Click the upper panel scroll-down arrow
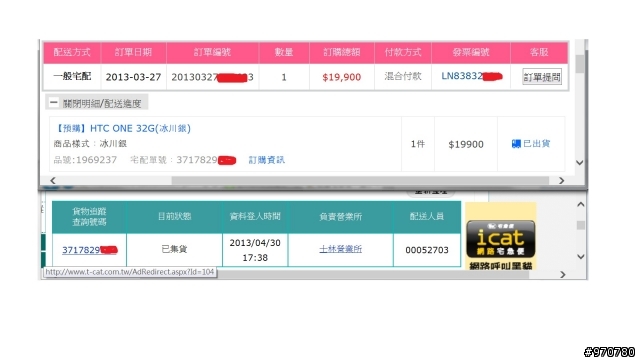Image resolution: width=640 pixels, height=360 pixels. click(579, 162)
